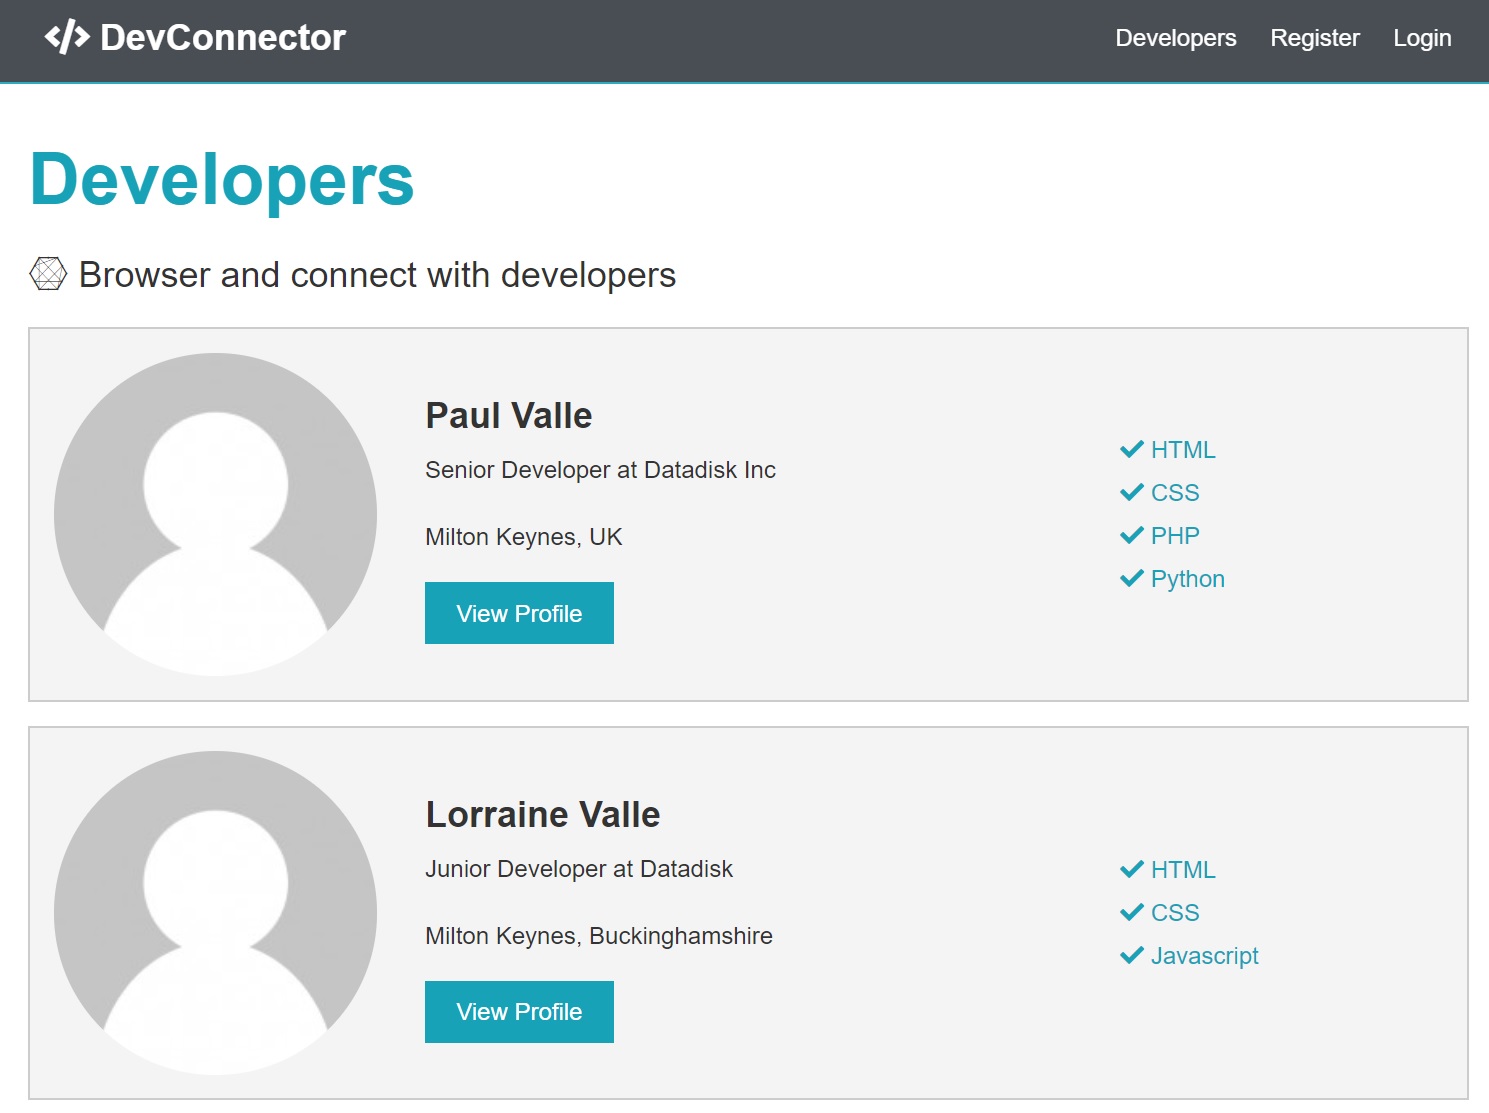Click the DevConnector brand name
1489x1113 pixels.
click(x=223, y=38)
